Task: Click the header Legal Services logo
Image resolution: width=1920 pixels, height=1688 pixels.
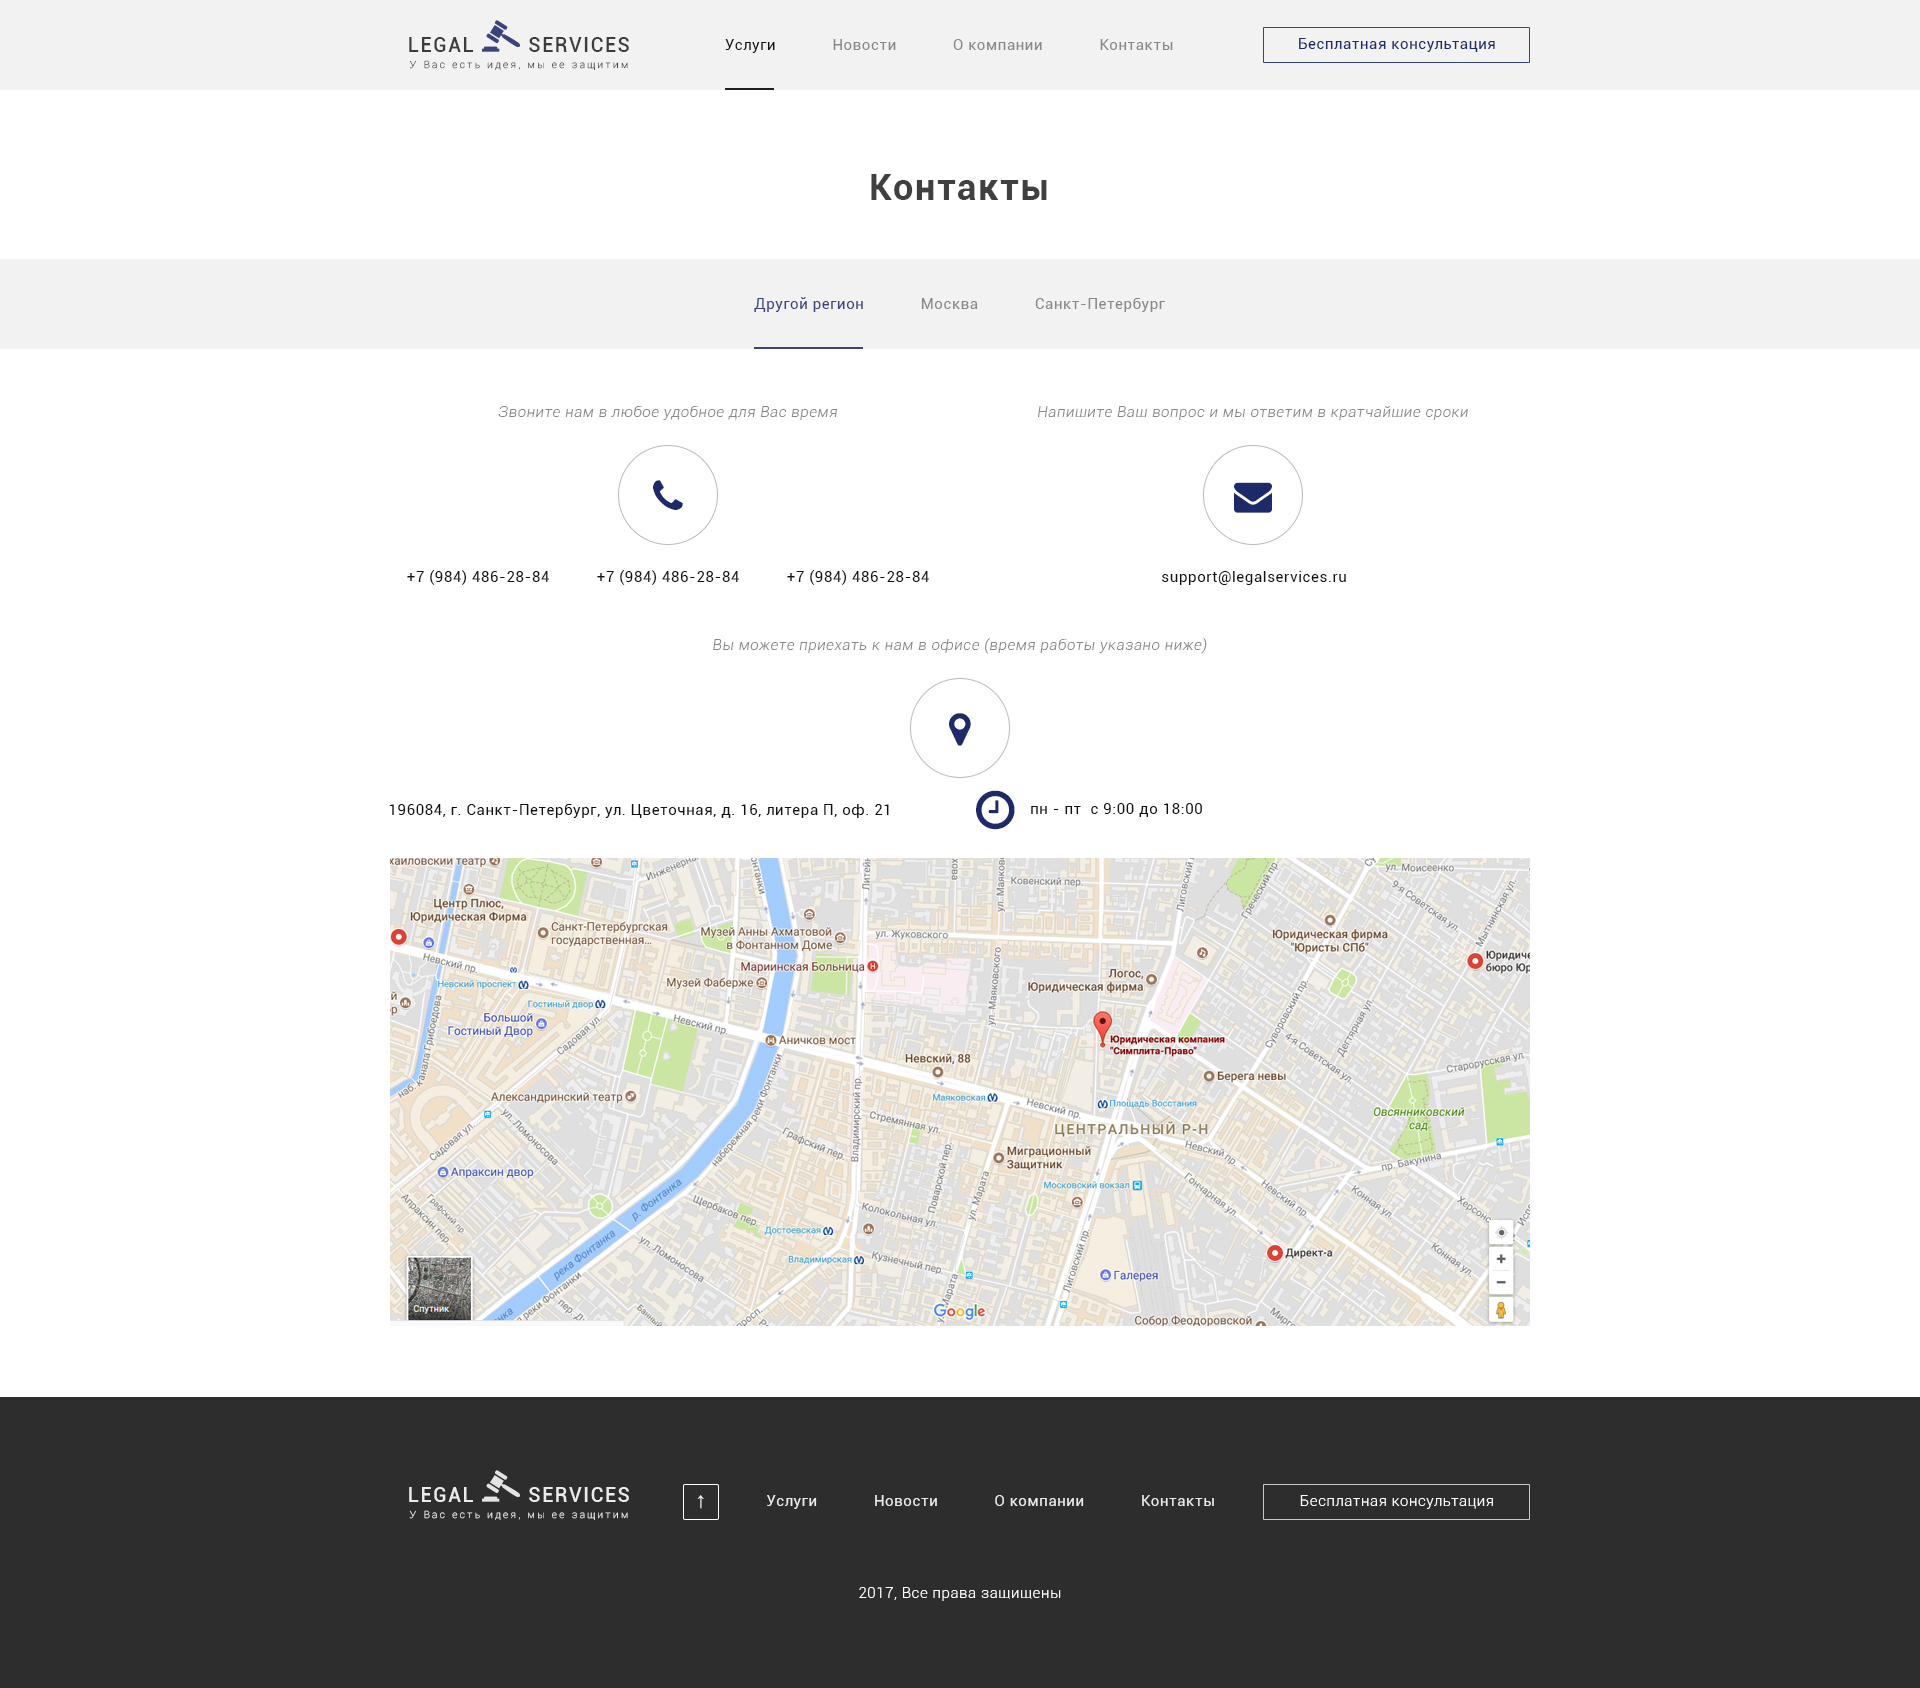Action: [x=519, y=45]
